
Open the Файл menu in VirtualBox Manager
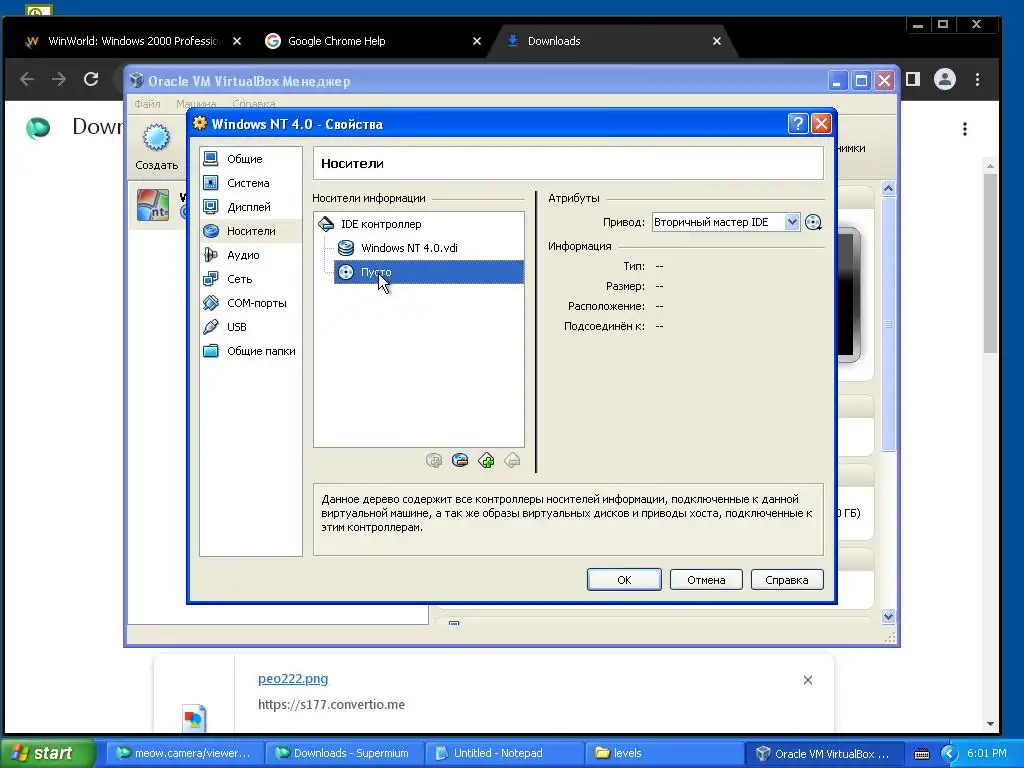(148, 104)
